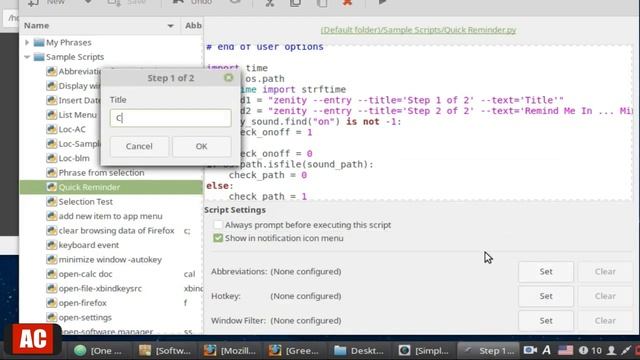
Task: Click the Abb column header
Action: coord(192,26)
